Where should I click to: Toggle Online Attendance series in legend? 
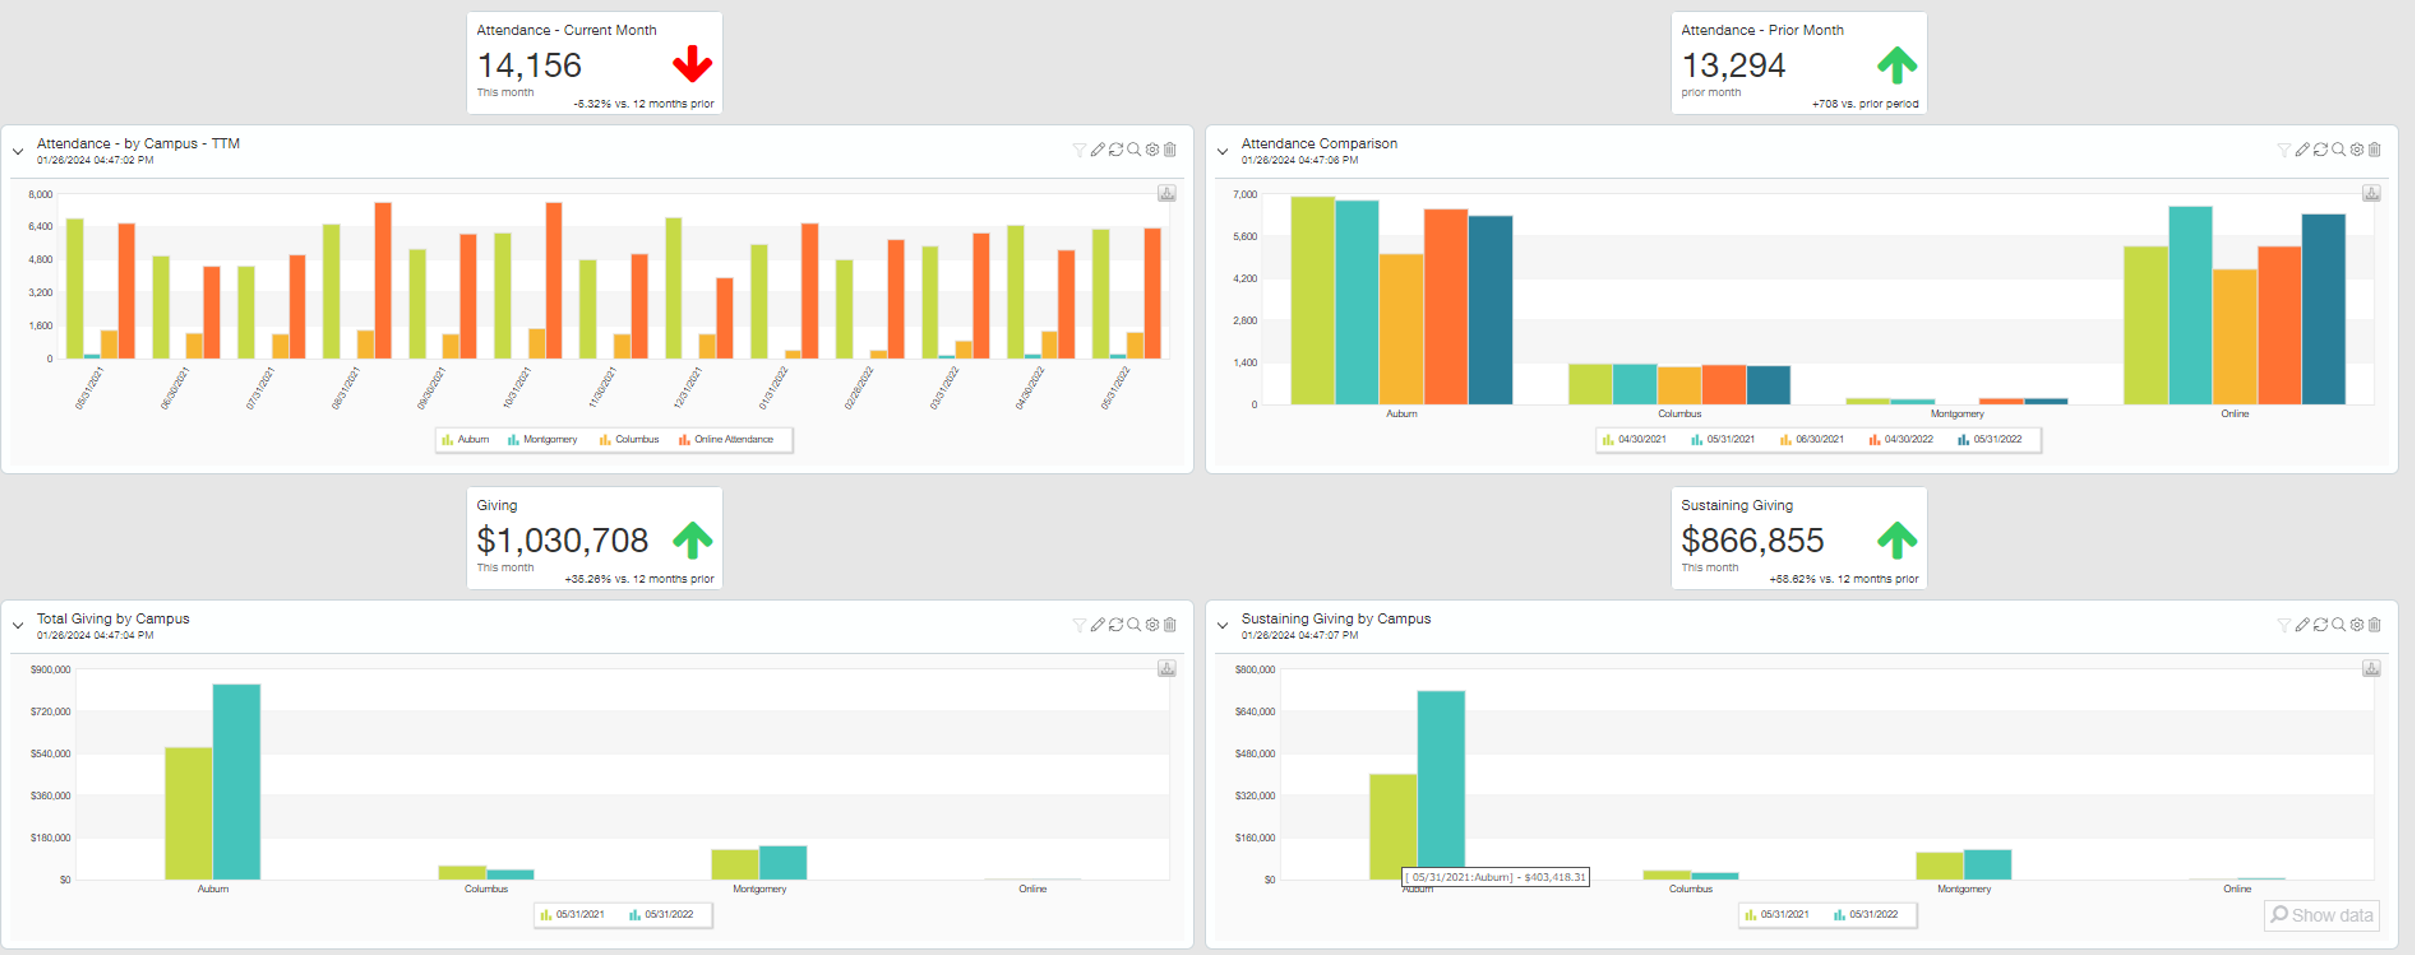(726, 440)
